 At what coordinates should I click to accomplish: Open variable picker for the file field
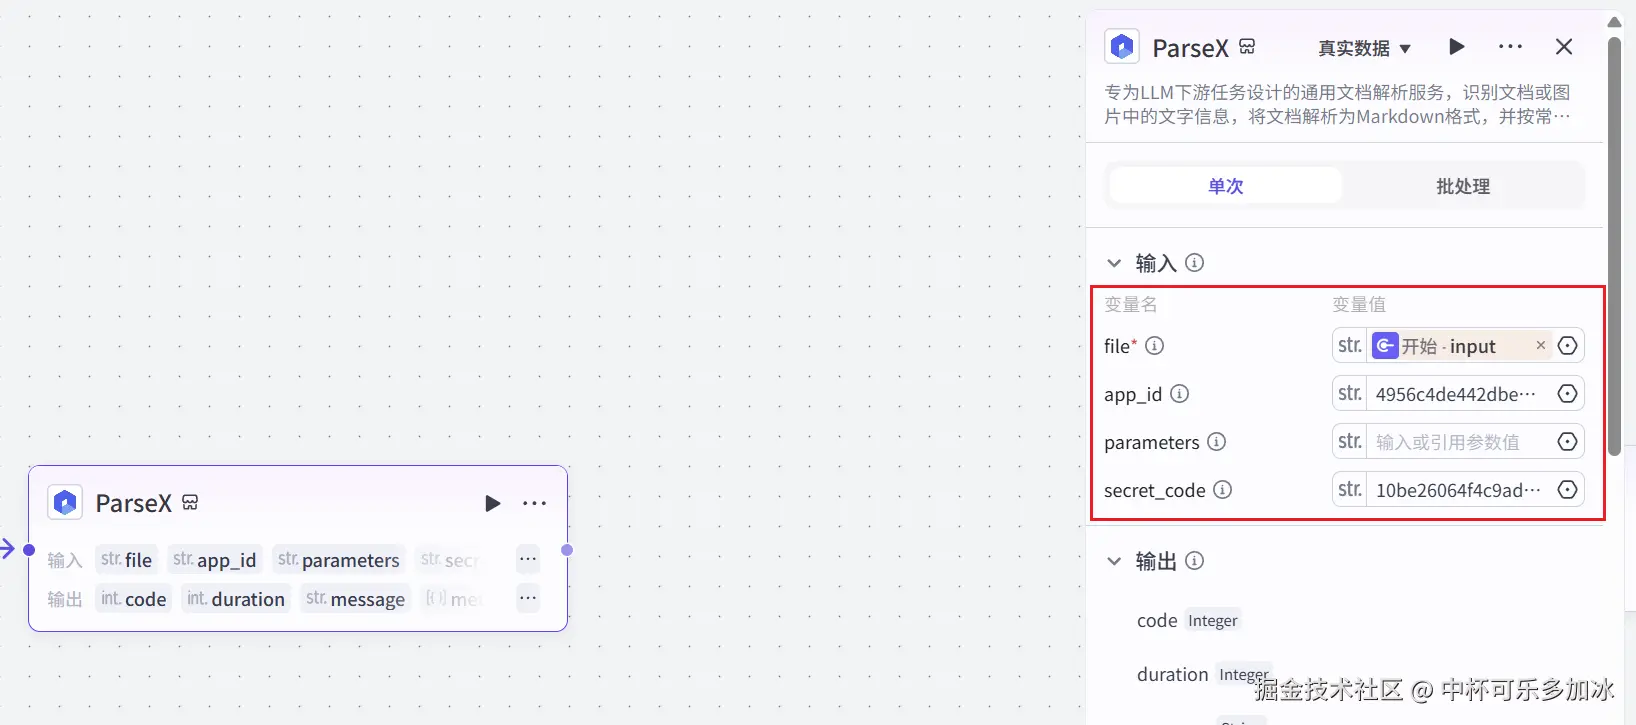(1567, 346)
